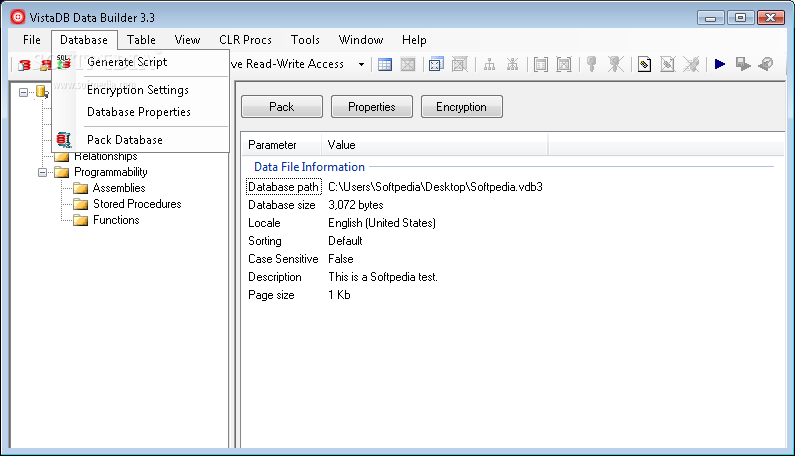Click the Functions folder icon
The height and width of the screenshot is (456, 795).
pyautogui.click(x=81, y=220)
